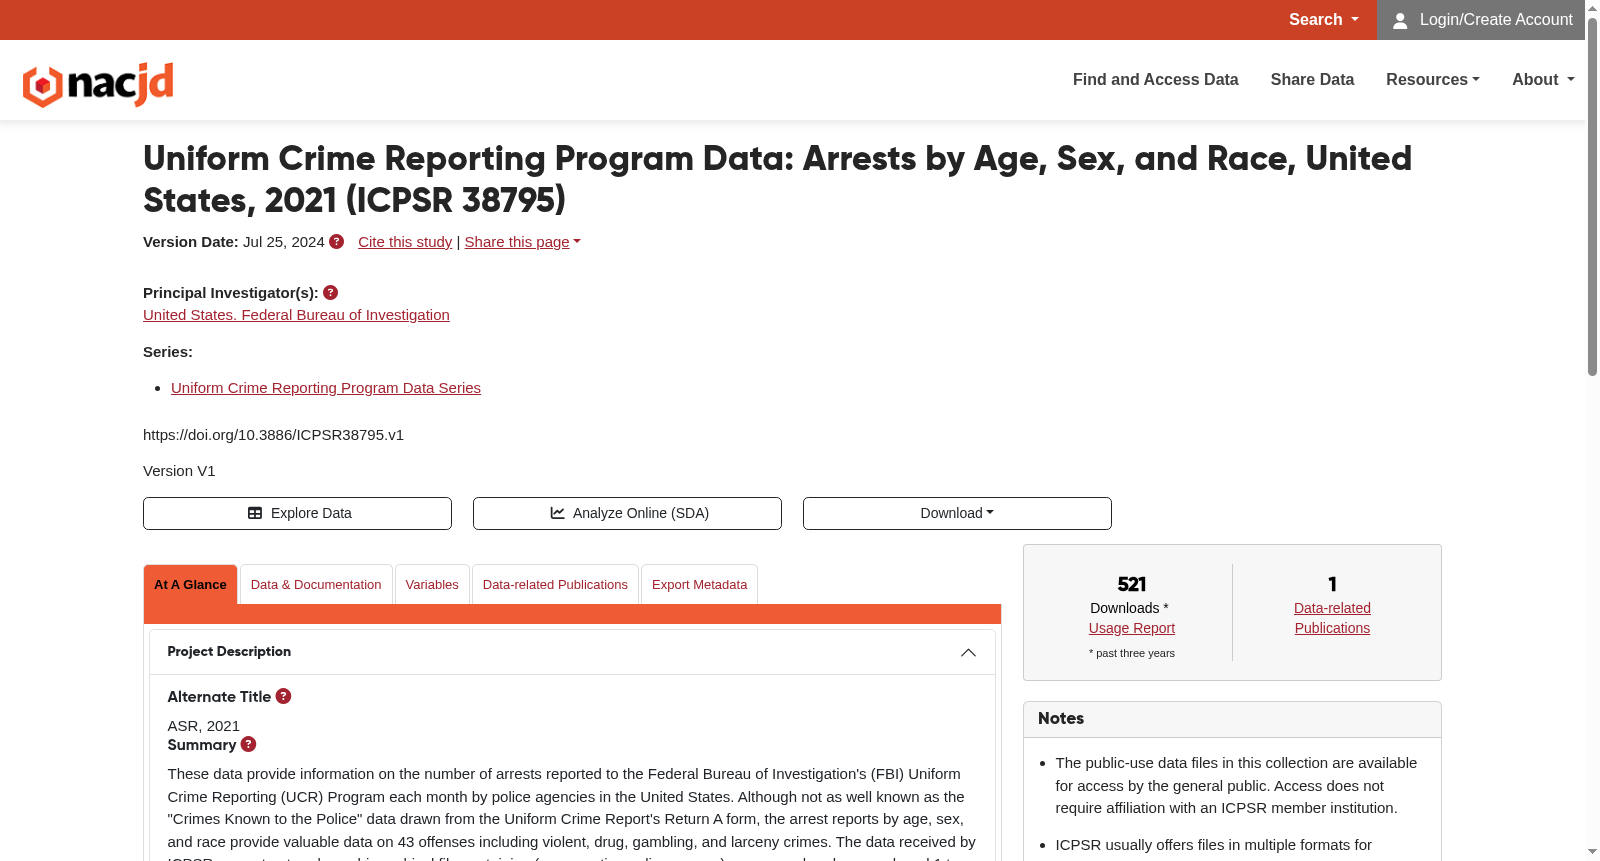Click the ASR, 2021 alternate title
This screenshot has width=1600, height=861.
[x=204, y=726]
